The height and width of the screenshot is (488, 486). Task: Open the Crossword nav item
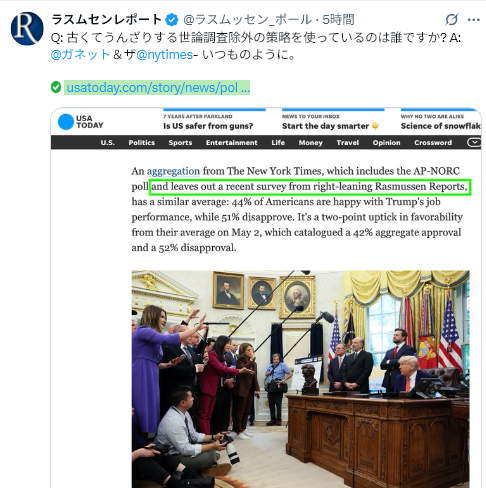433,143
